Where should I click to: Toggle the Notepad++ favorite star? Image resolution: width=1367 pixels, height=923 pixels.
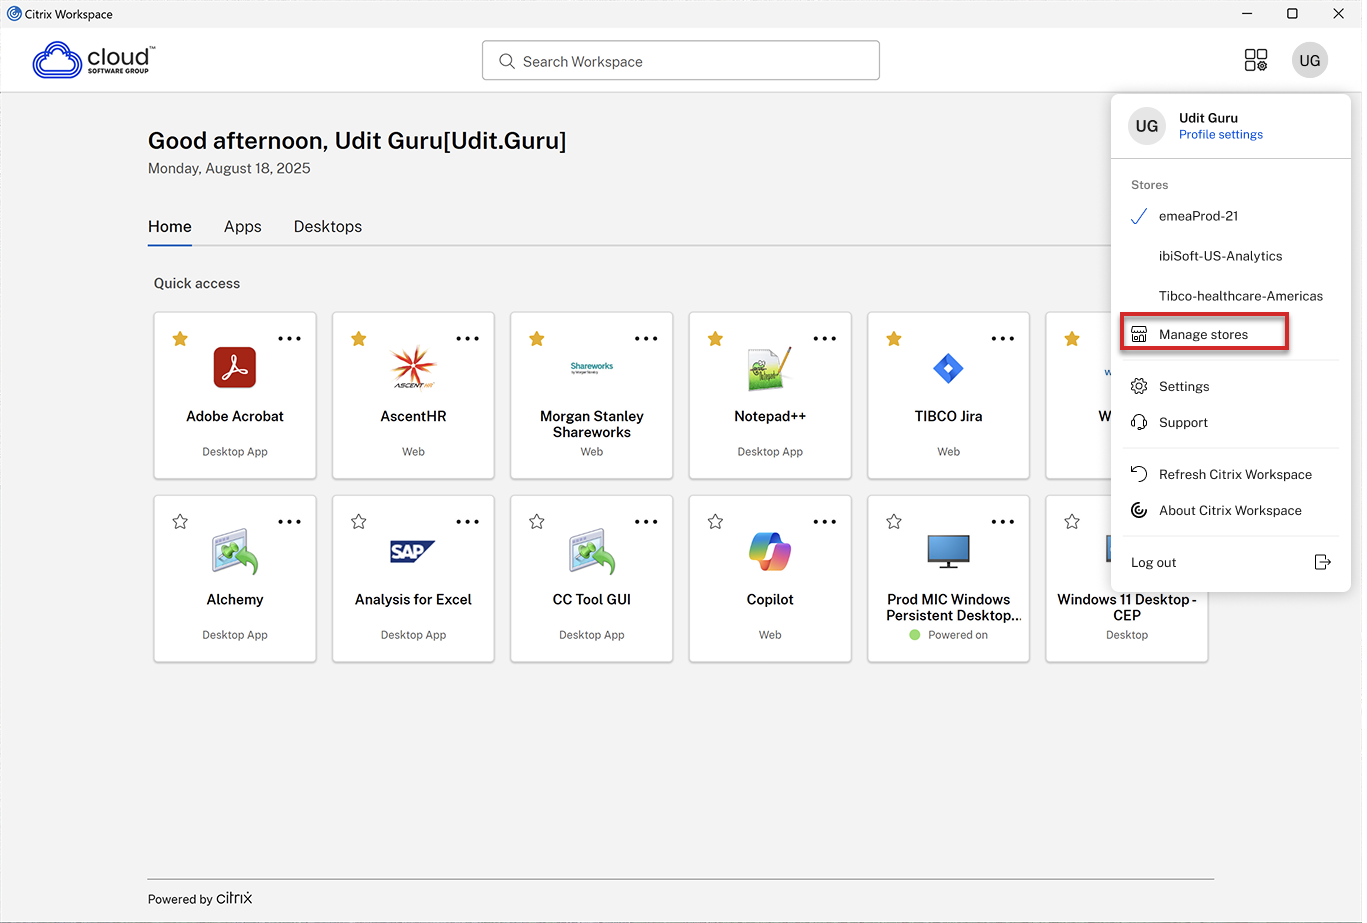click(715, 339)
